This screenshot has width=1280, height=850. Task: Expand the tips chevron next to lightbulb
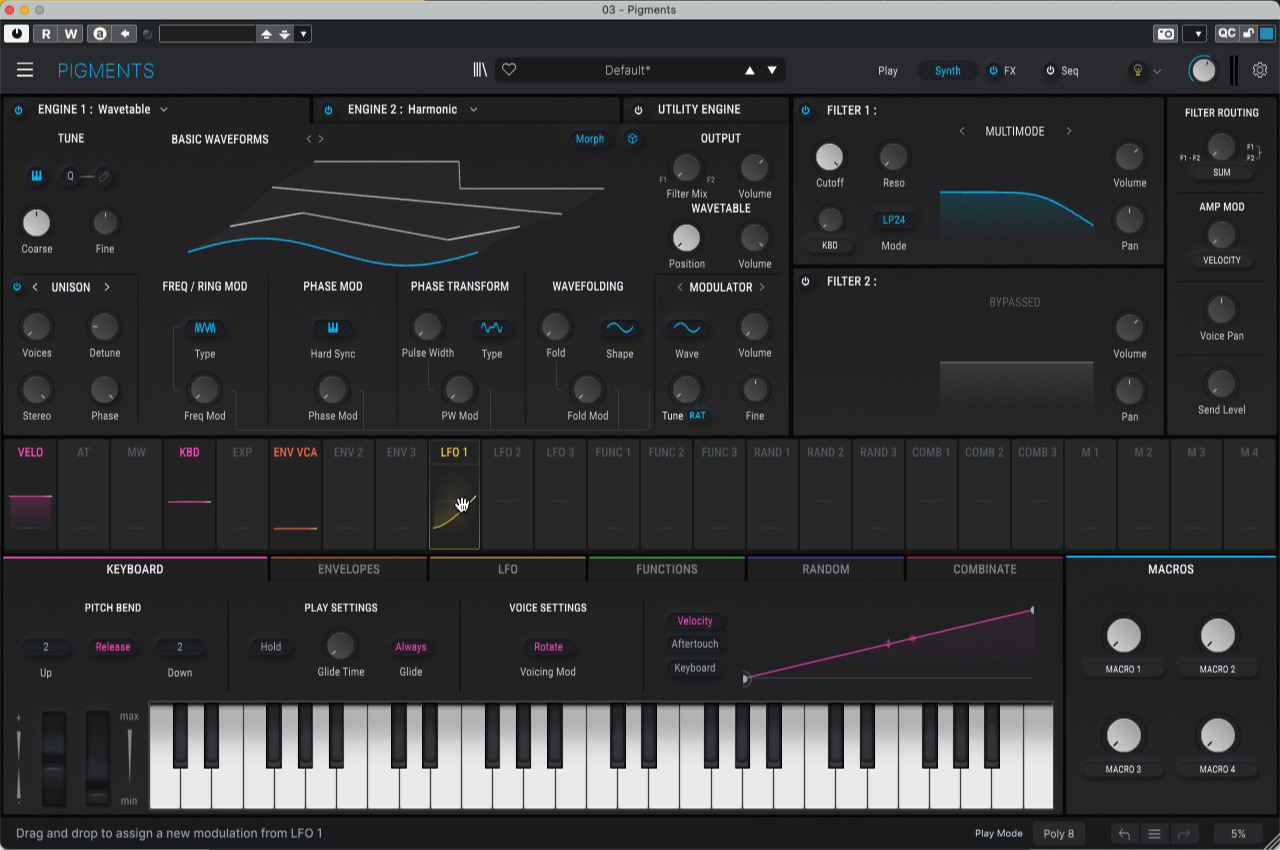click(1158, 71)
